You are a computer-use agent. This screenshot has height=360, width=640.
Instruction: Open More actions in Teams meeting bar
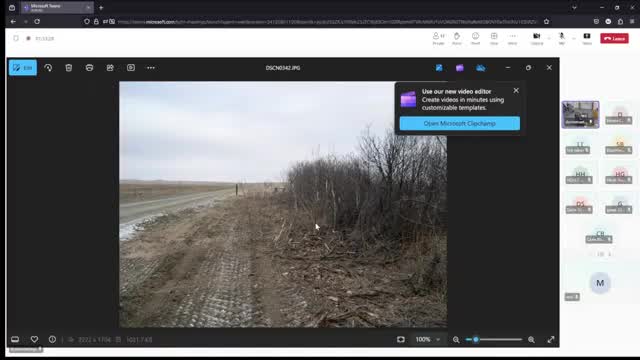[x=513, y=38]
